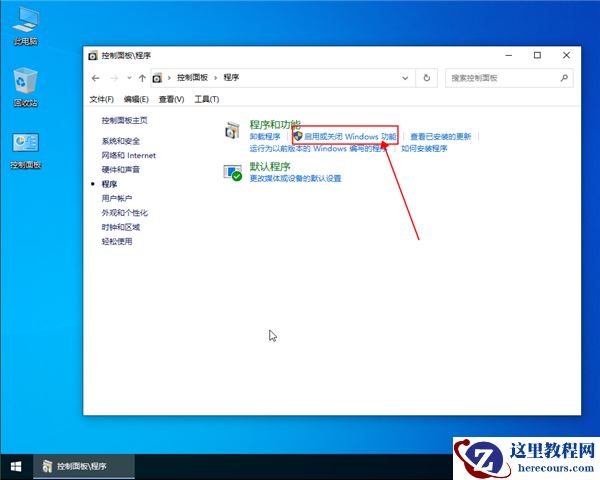Click the 程序 breadcrumb segment

(x=231, y=78)
